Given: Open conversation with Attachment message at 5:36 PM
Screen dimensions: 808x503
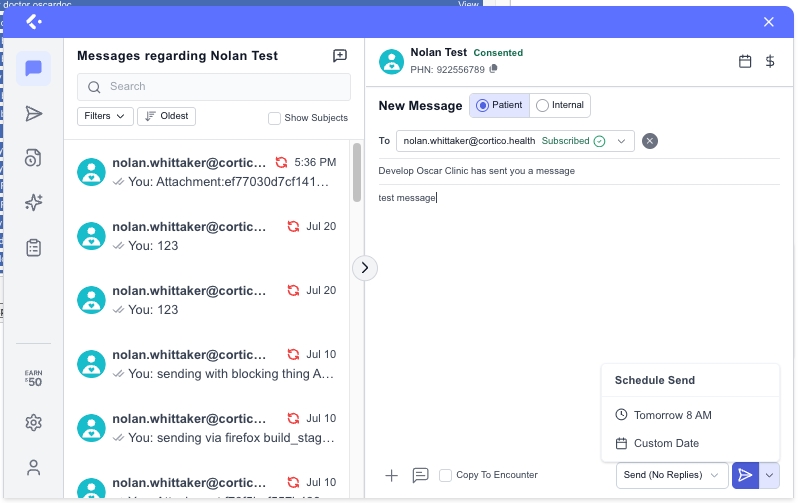Looking at the screenshot, I should [207, 172].
